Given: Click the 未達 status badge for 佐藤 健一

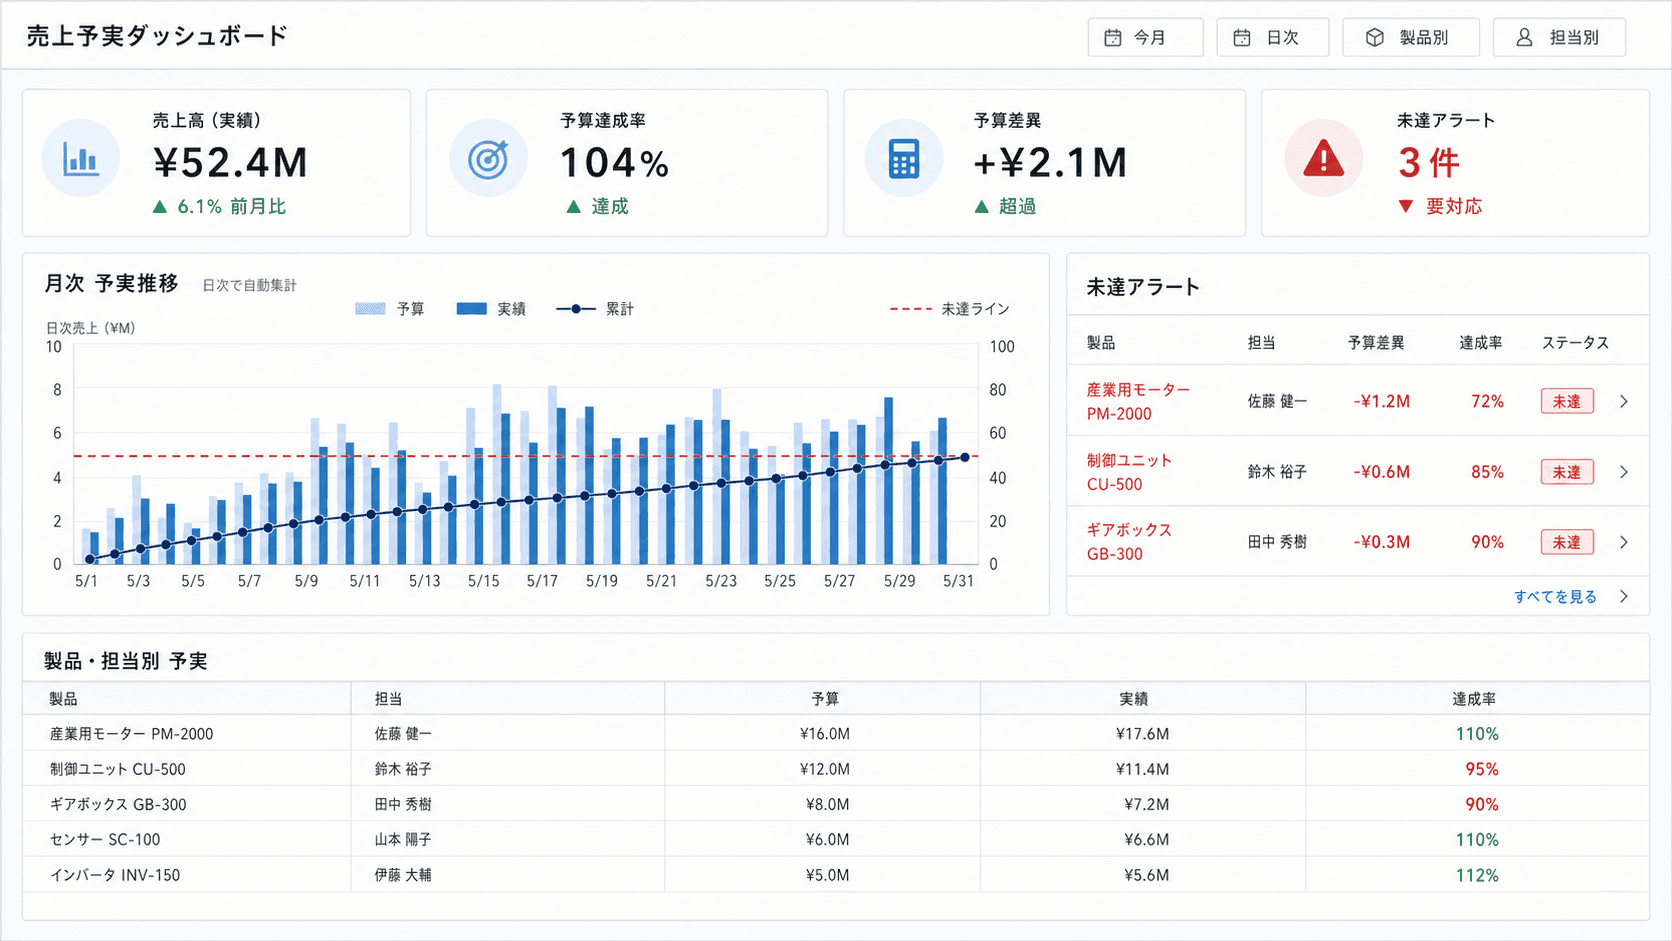Looking at the screenshot, I should click(1567, 401).
